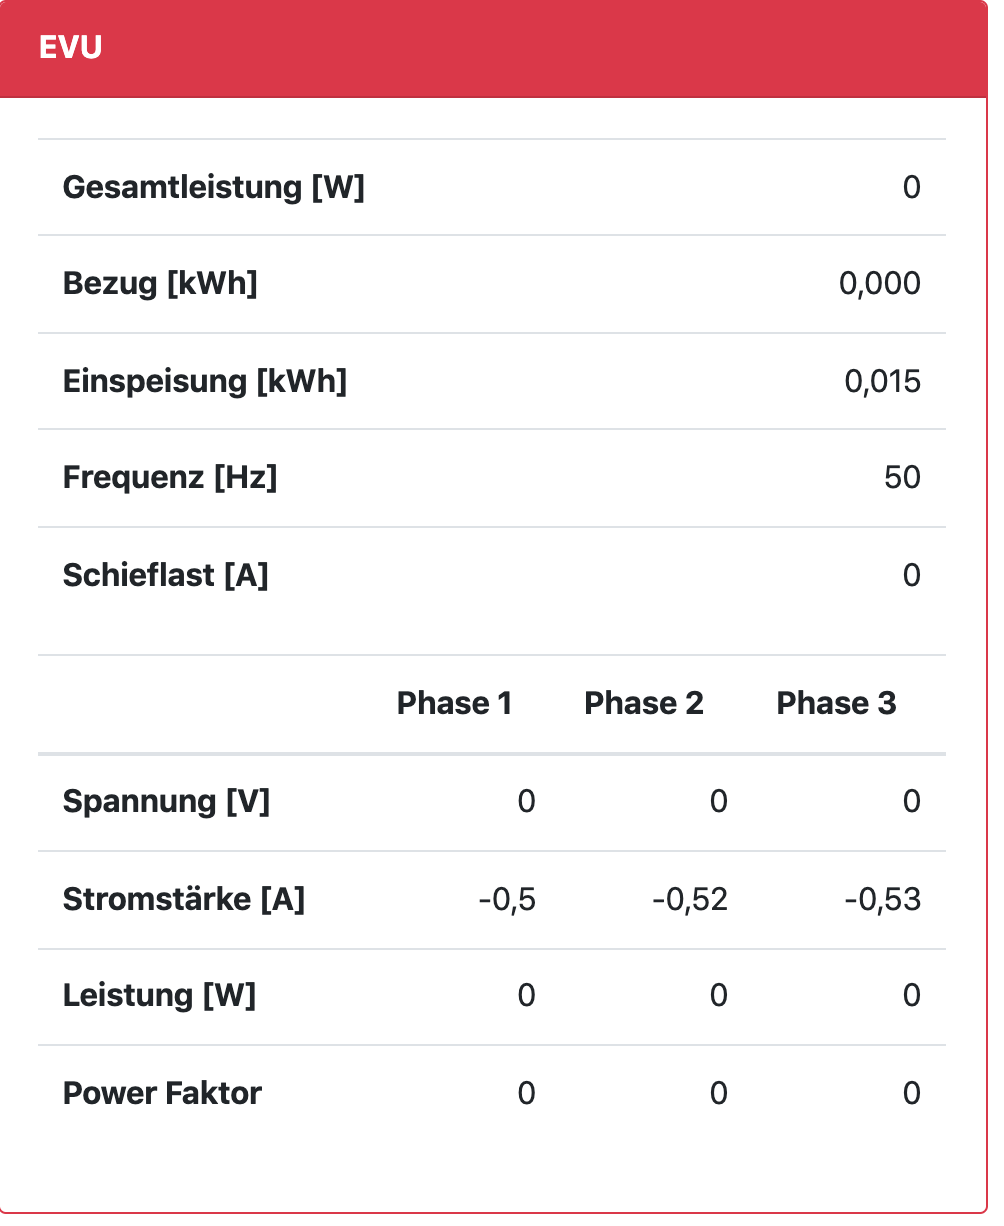Screen dimensions: 1004x1226
Task: Select the Frequenz value 50
Action: (x=901, y=478)
